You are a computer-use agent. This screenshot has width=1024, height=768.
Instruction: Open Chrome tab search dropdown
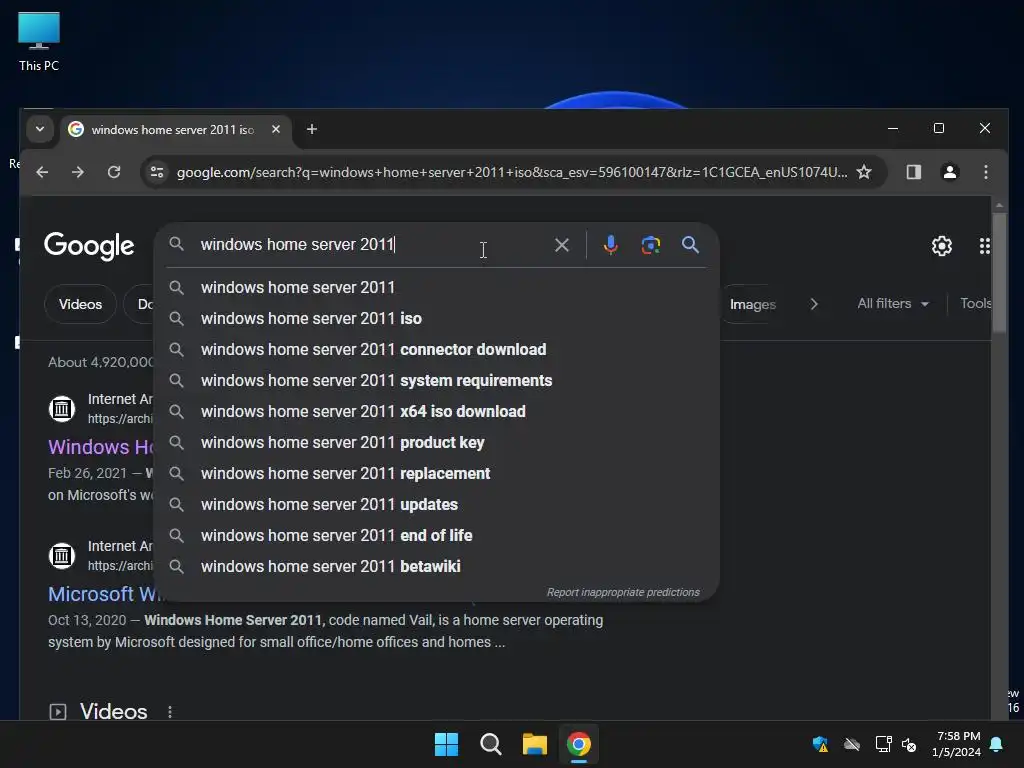[x=40, y=129]
